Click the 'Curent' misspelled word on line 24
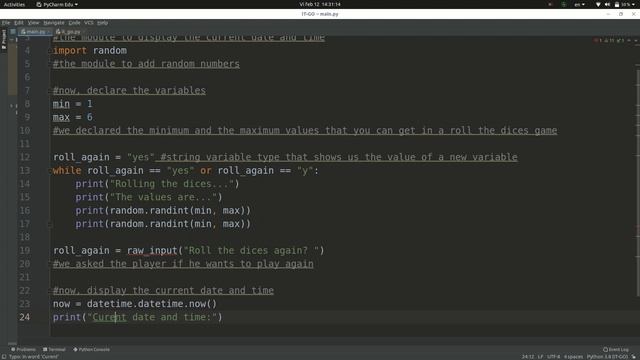 click(109, 317)
